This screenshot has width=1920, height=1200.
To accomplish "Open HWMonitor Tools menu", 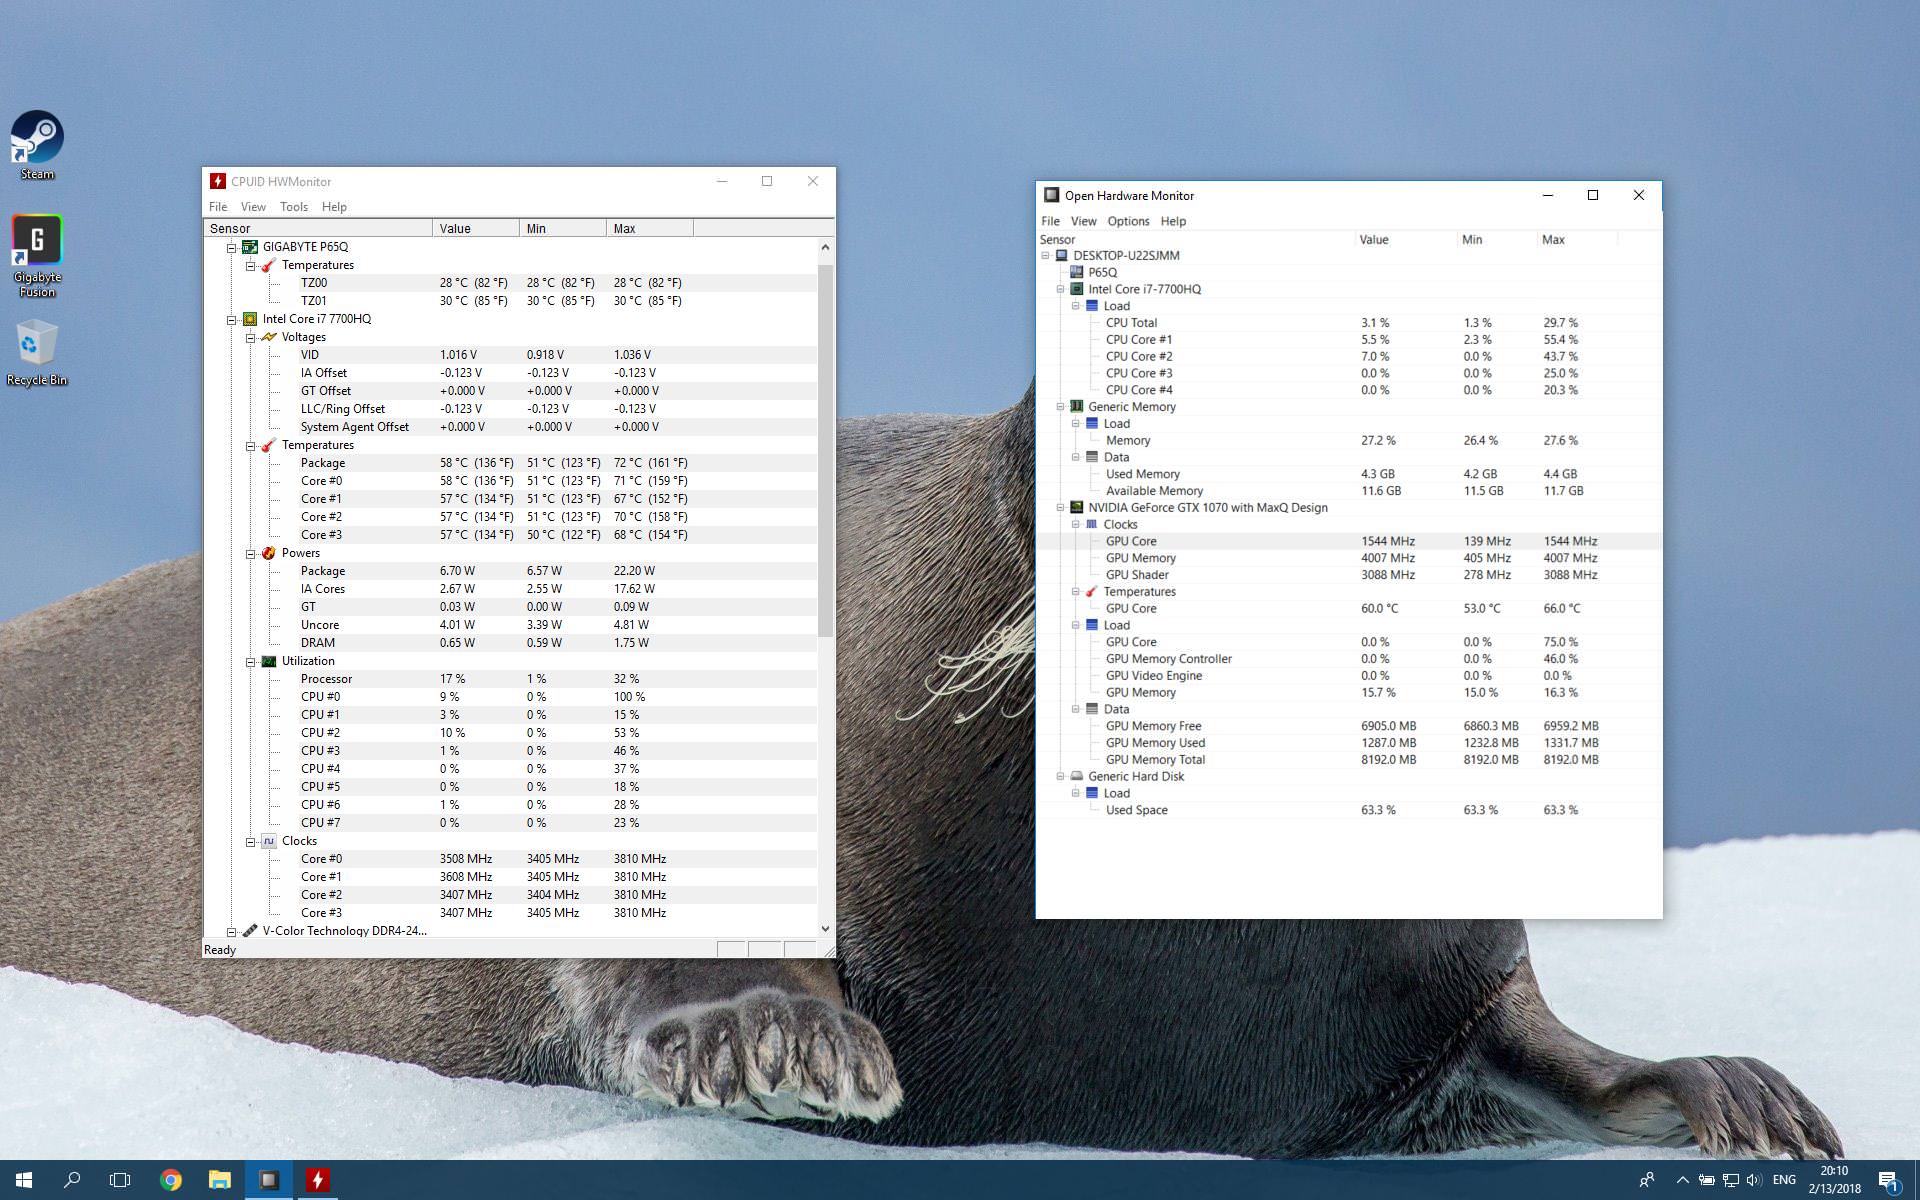I will click(294, 207).
